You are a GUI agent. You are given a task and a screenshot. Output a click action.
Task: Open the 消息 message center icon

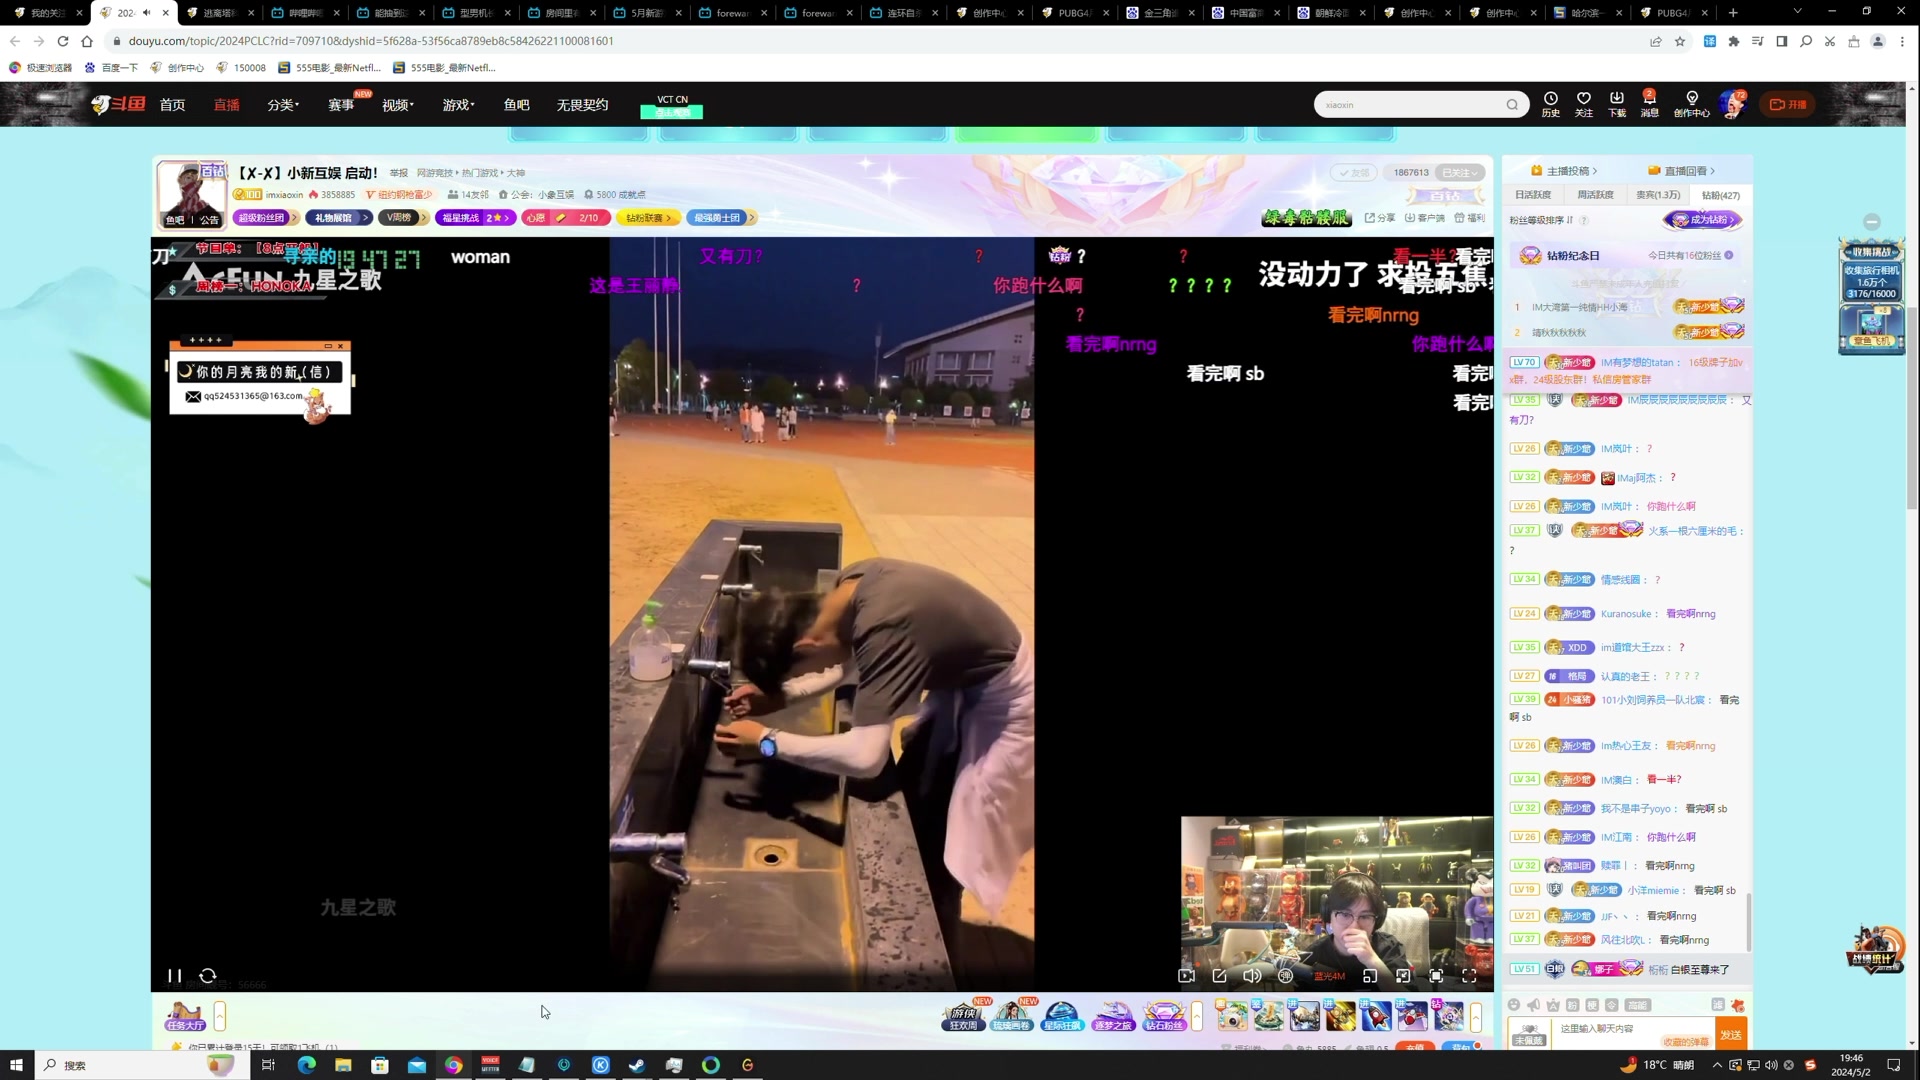pos(1649,103)
